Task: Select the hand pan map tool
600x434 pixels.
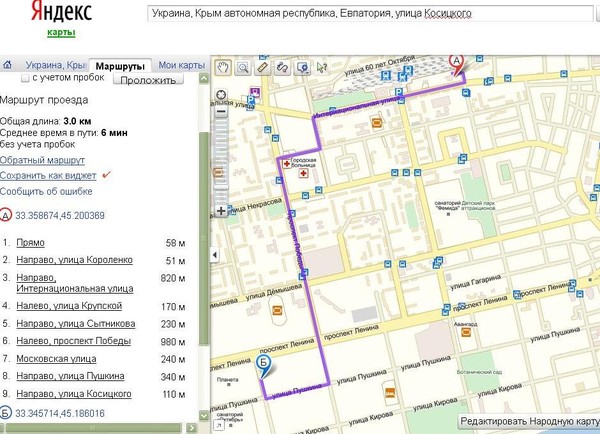Action: (x=222, y=68)
